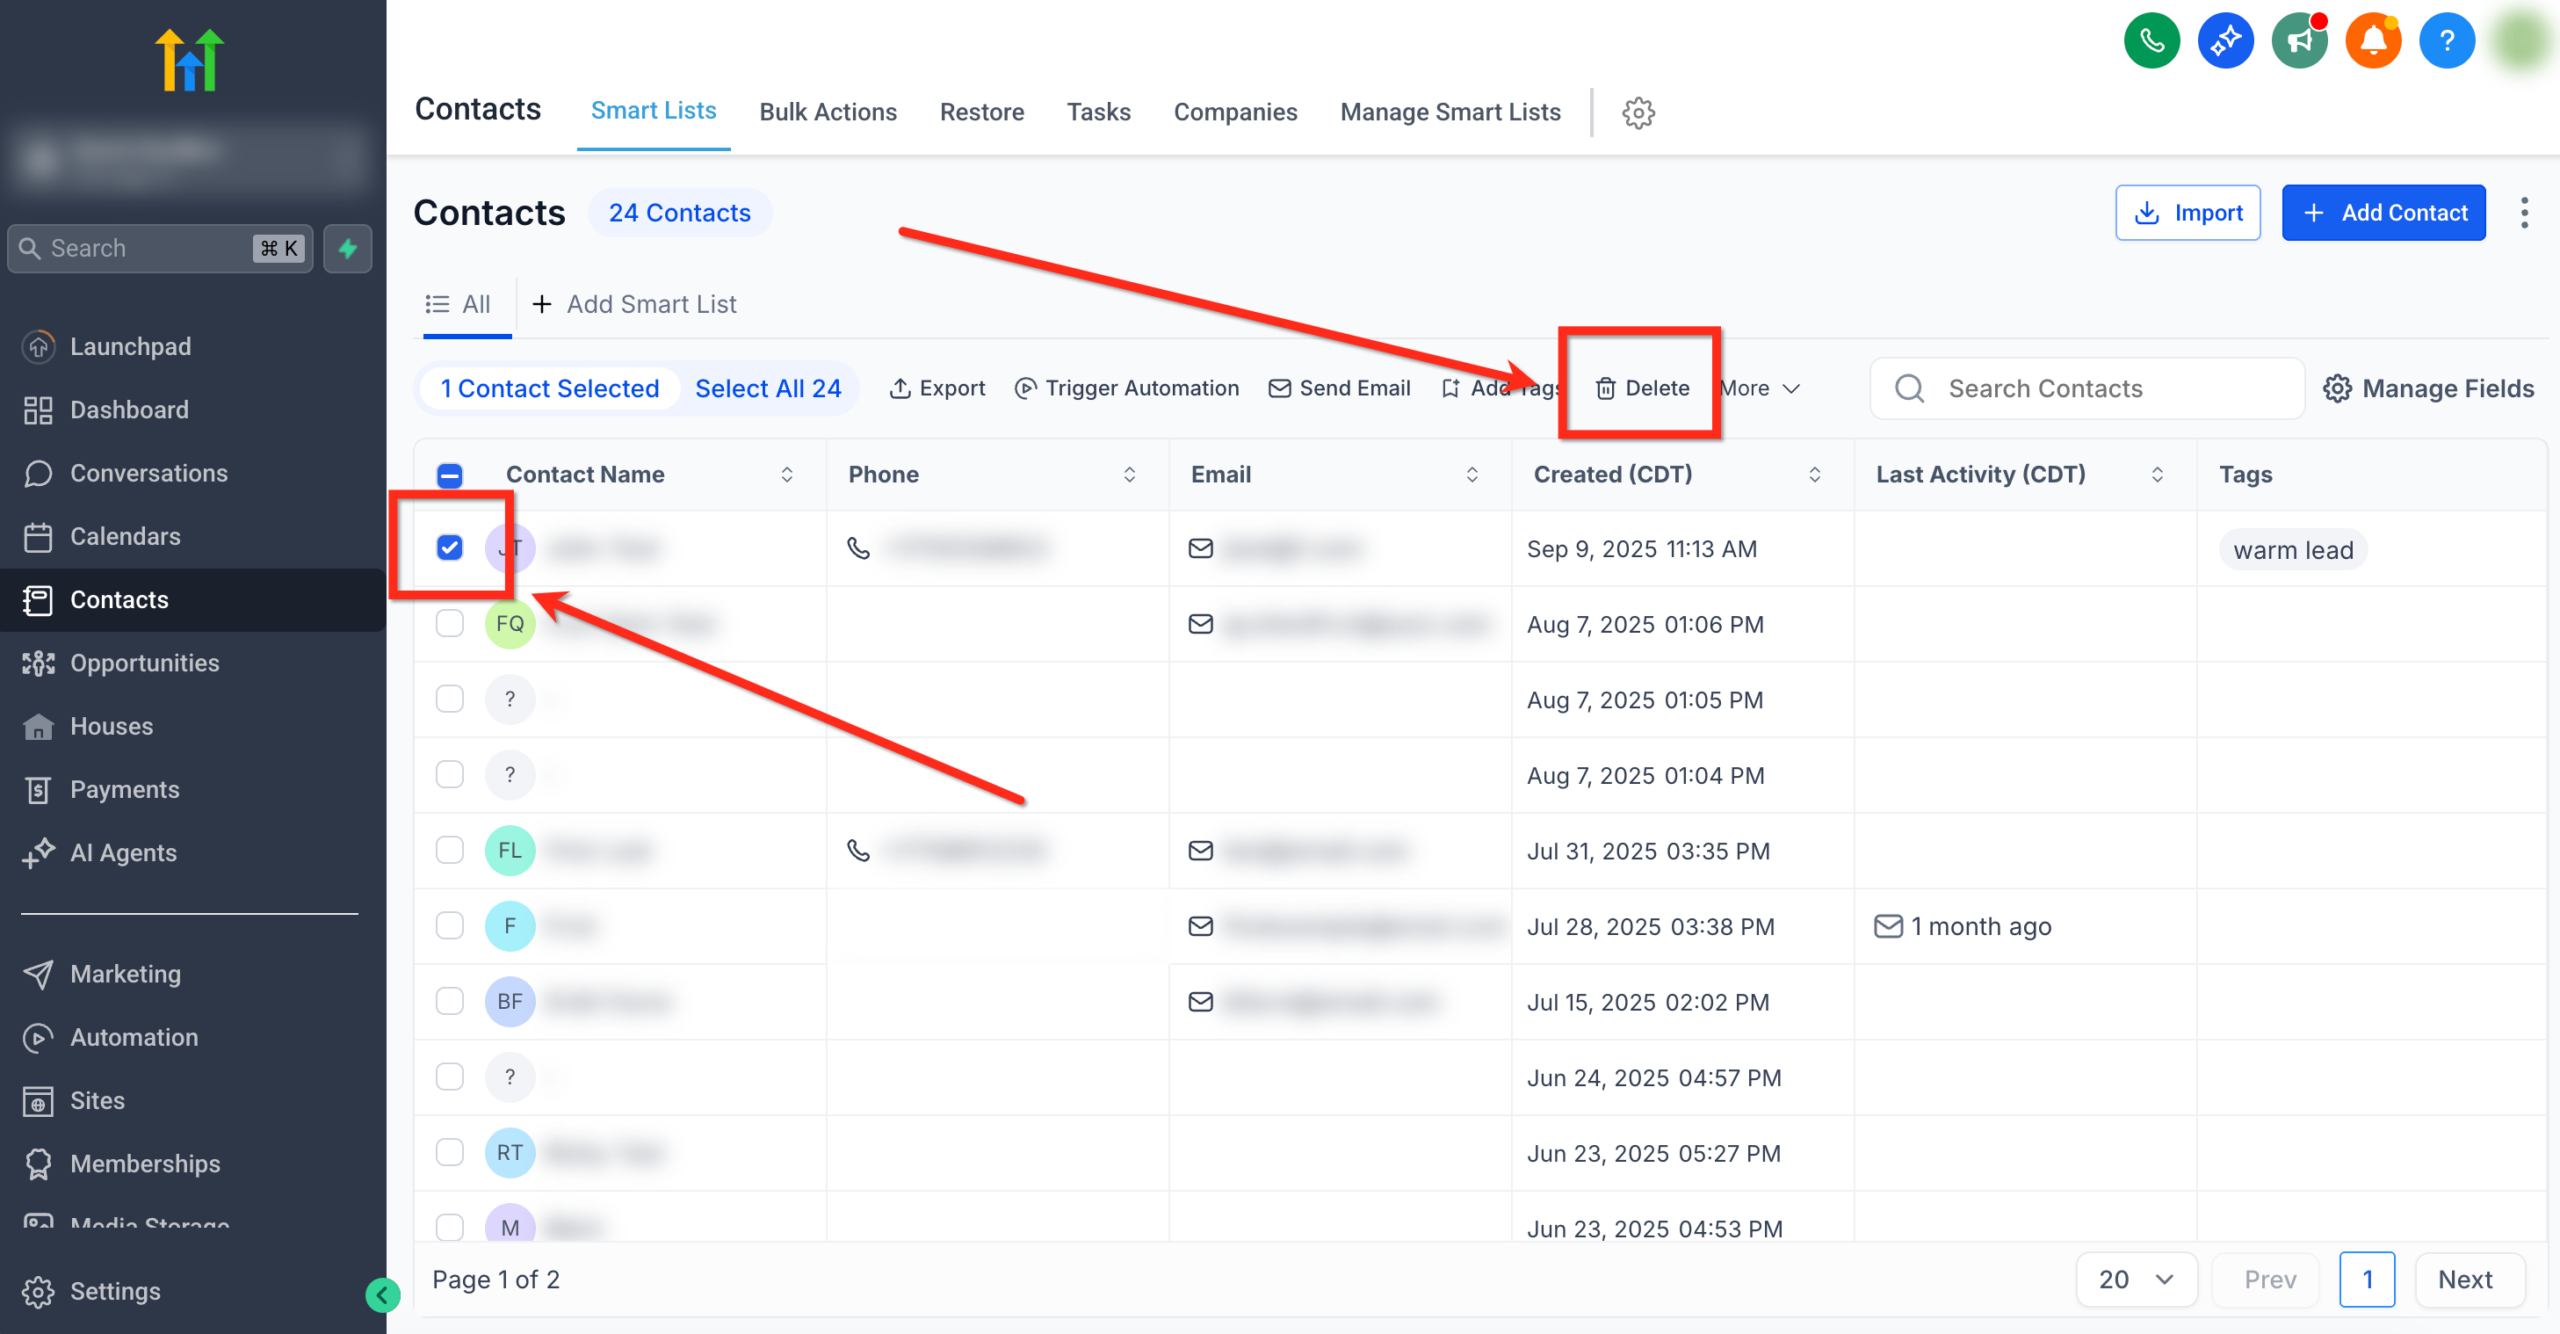
Task: Uncheck the first selected contact row
Action: pyautogui.click(x=450, y=548)
